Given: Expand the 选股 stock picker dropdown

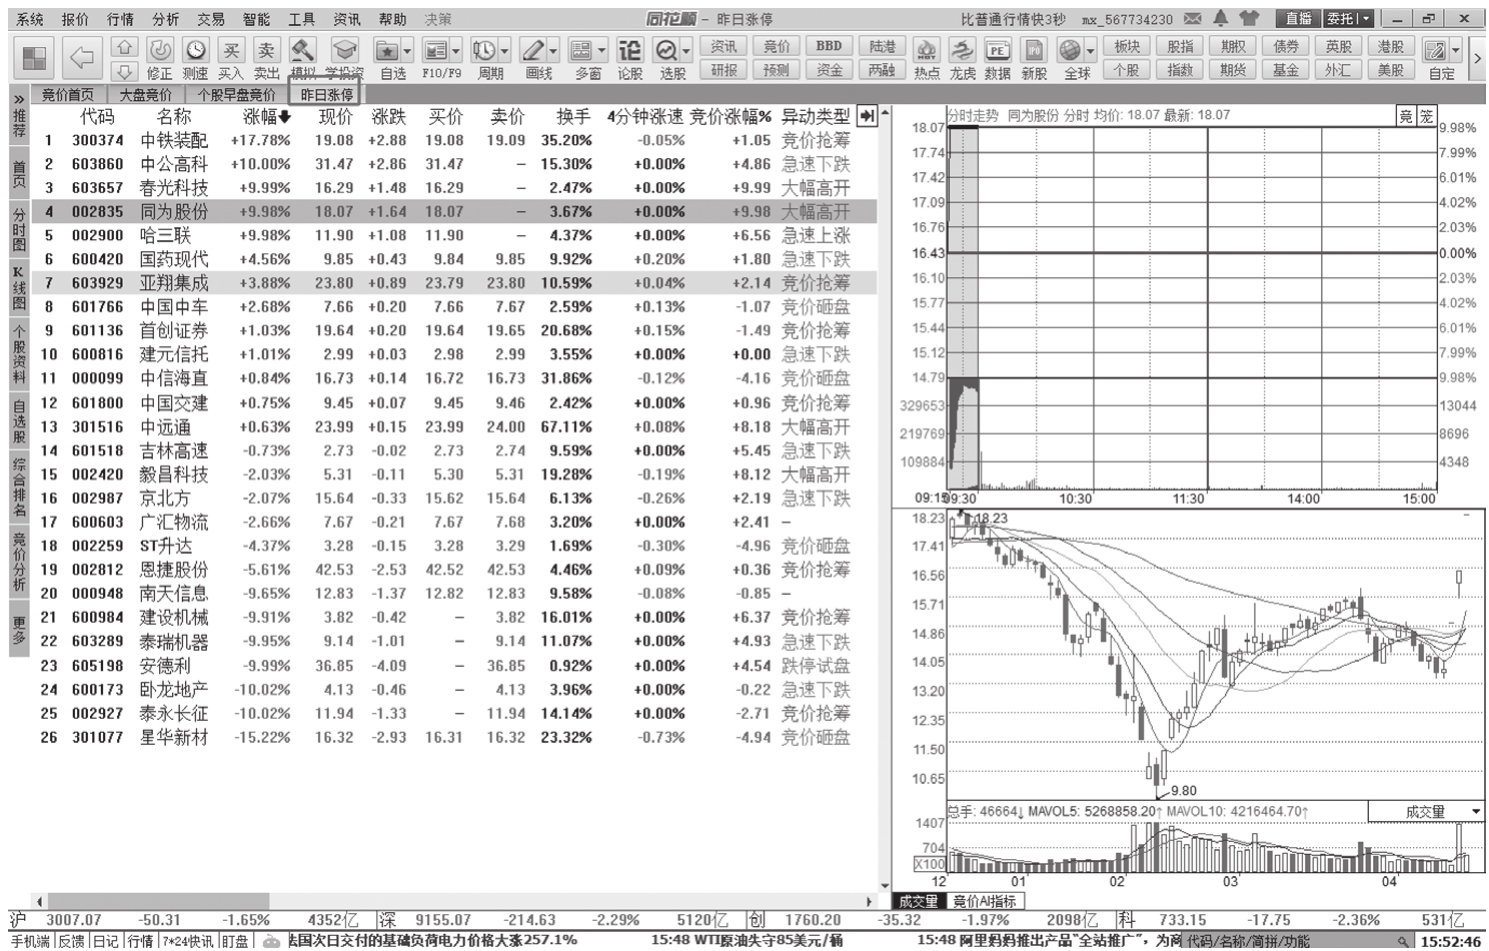Looking at the screenshot, I should pos(687,50).
